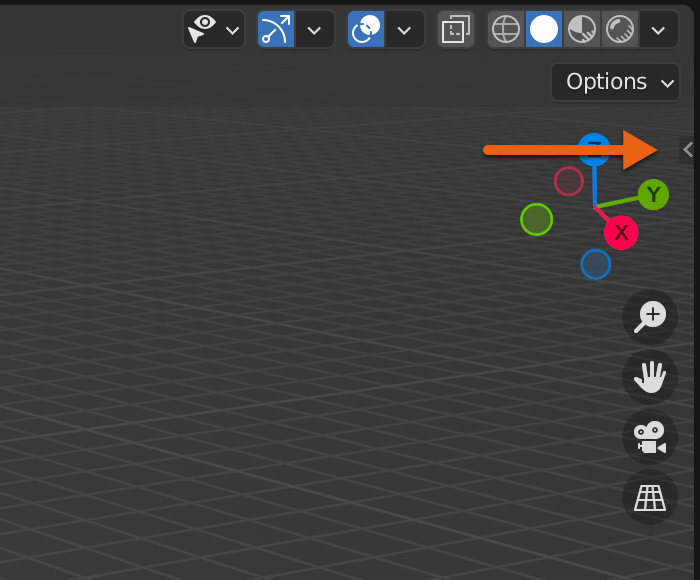Expand the selectability and visibility dropdown arrow
The height and width of the screenshot is (580, 700).
pos(233,30)
